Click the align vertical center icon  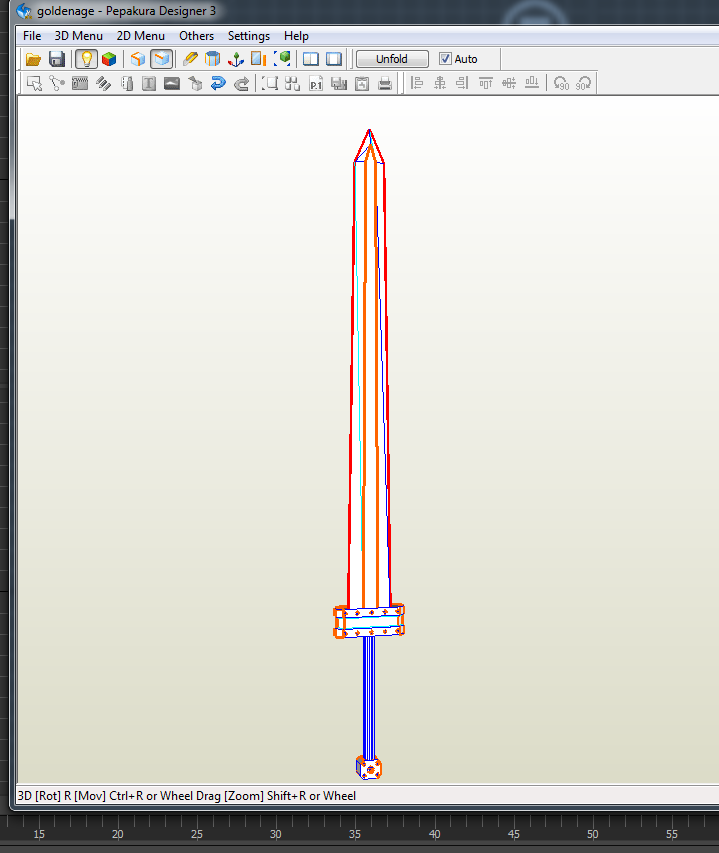(x=509, y=83)
